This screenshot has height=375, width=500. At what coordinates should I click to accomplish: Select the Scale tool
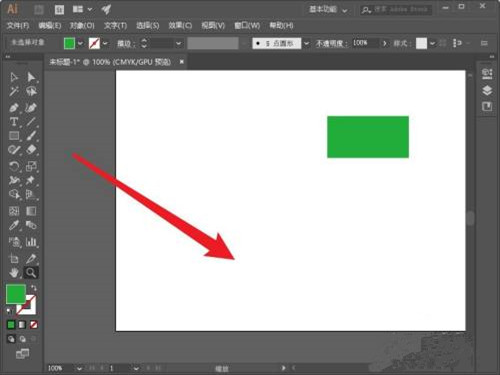(31, 166)
